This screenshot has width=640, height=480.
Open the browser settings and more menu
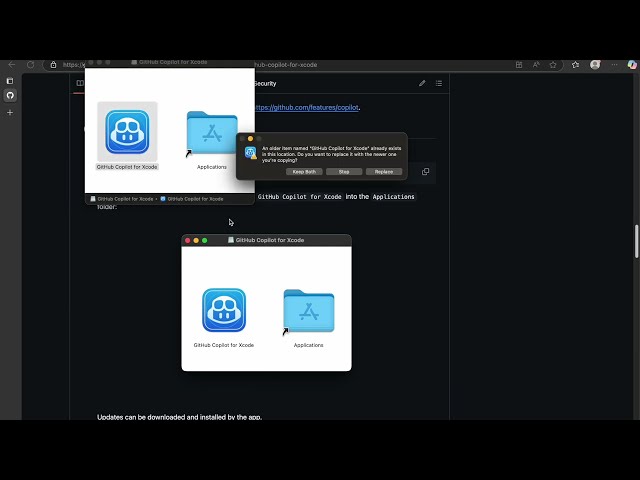tap(614, 64)
